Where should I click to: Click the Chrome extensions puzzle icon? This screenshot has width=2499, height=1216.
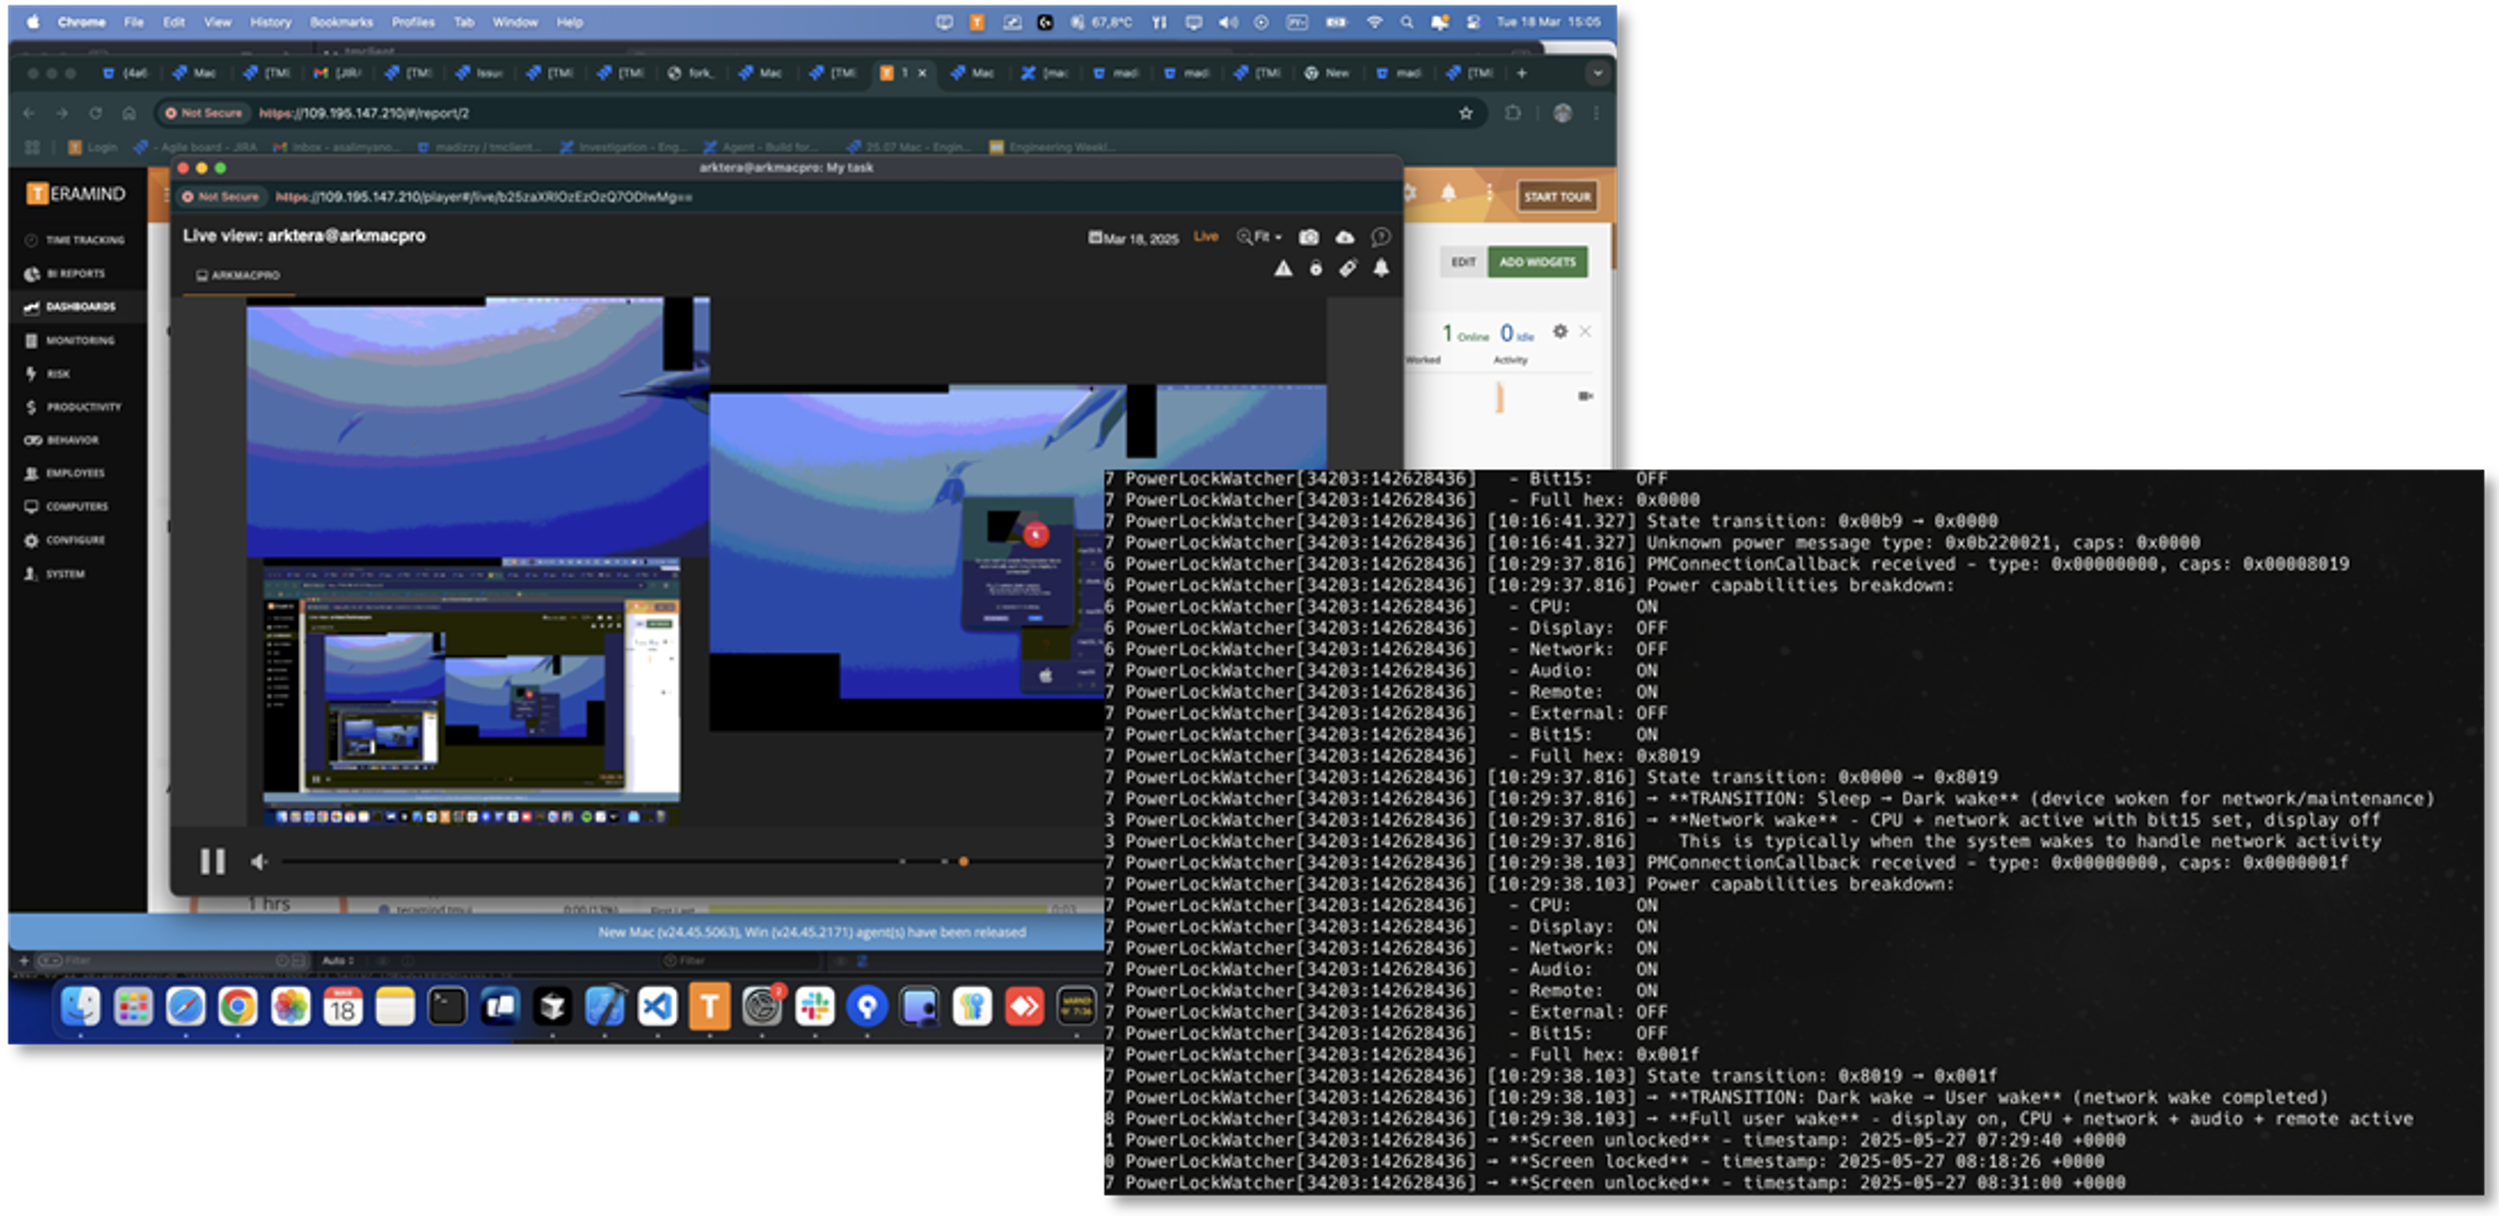1512,113
